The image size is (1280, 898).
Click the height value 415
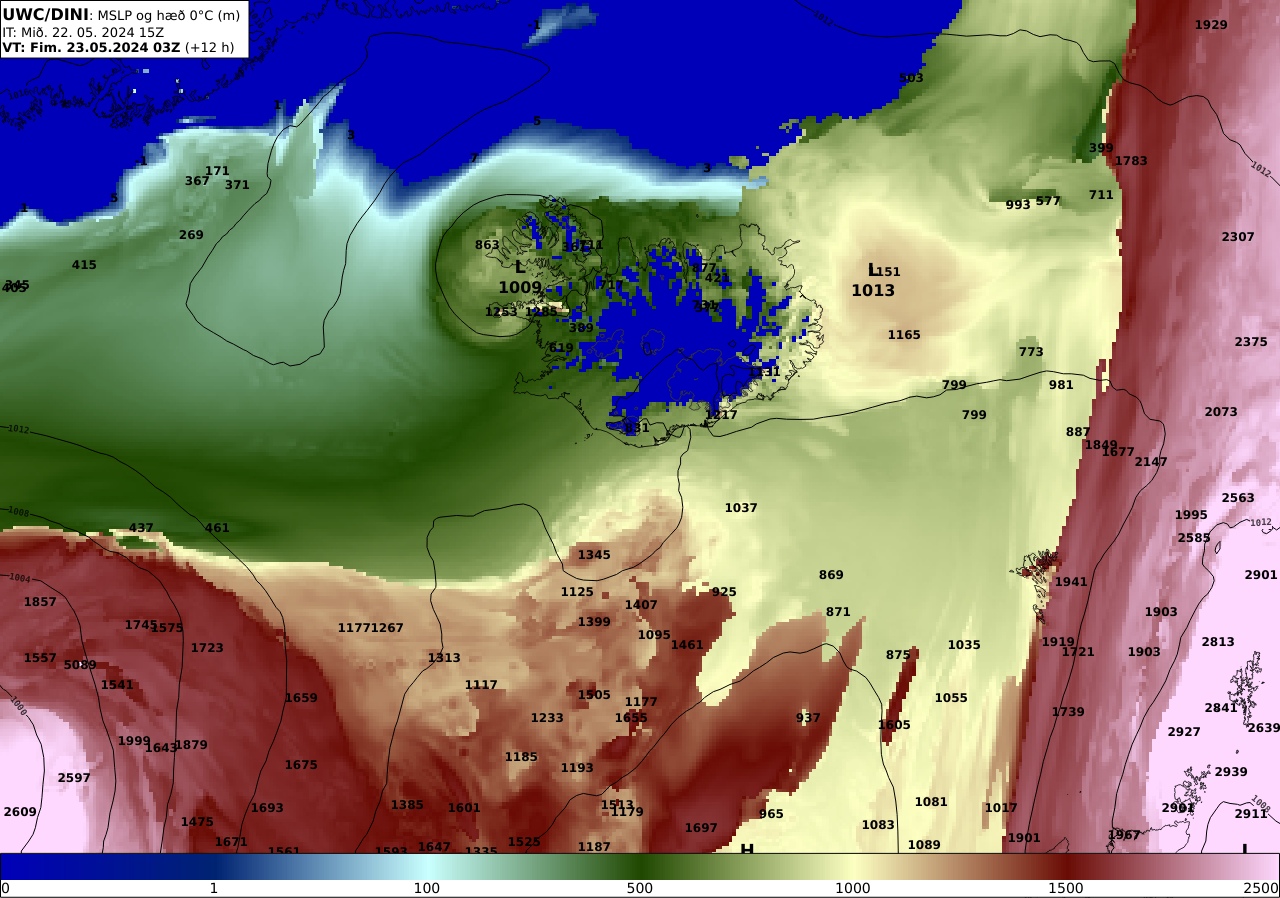coord(84,265)
